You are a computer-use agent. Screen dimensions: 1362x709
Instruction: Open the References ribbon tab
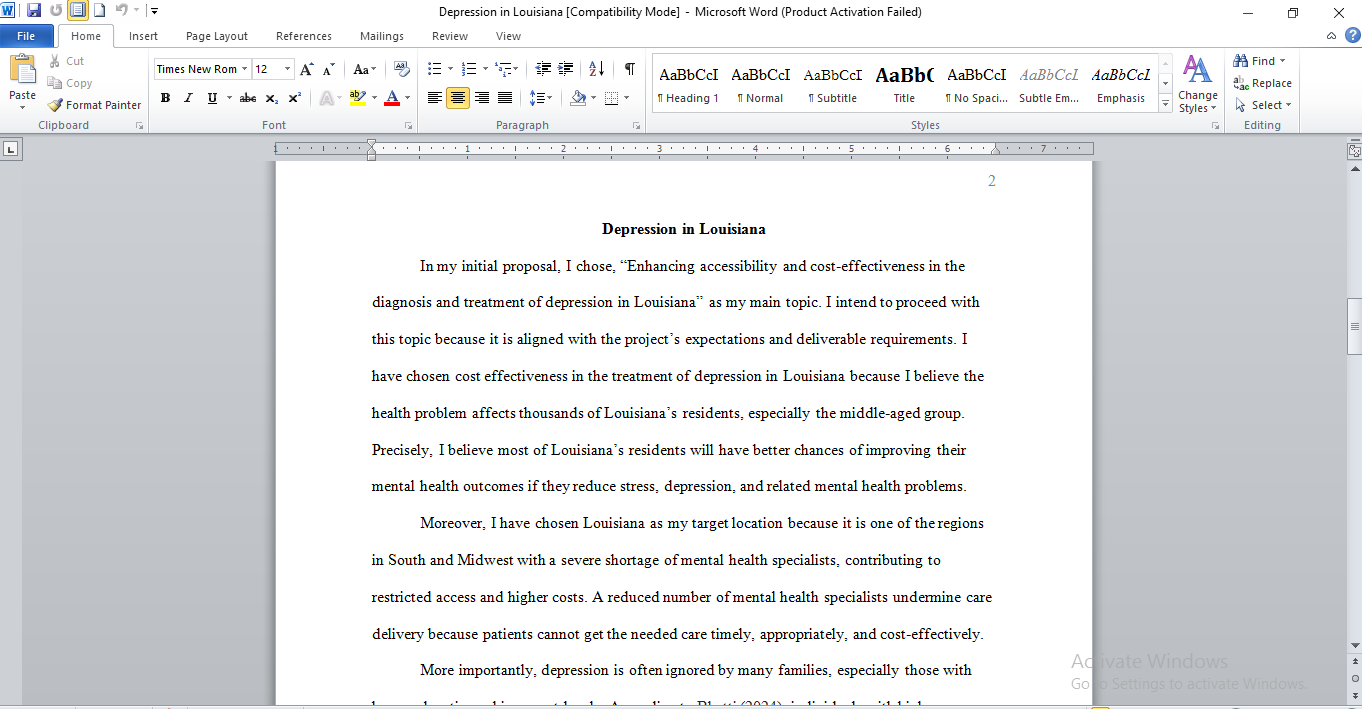tap(304, 36)
